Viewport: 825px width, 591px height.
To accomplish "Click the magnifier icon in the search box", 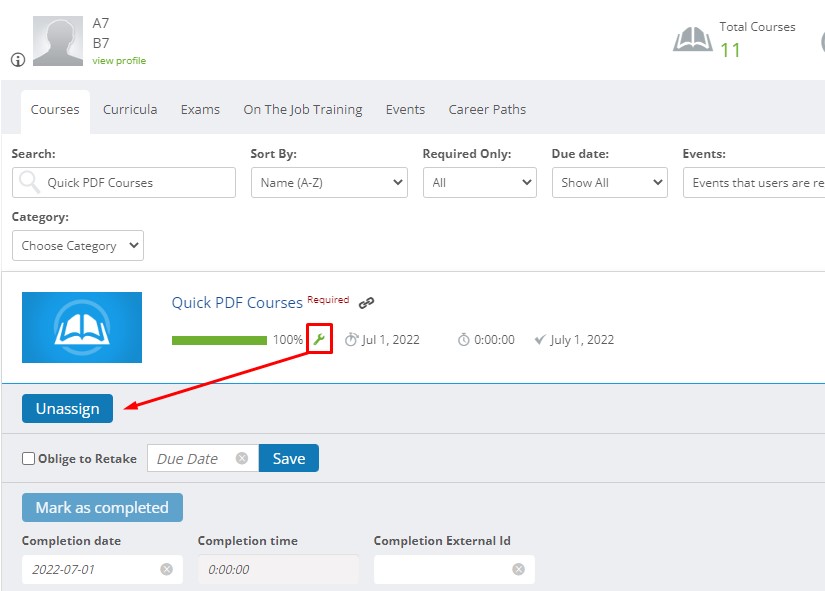I will click(x=28, y=182).
